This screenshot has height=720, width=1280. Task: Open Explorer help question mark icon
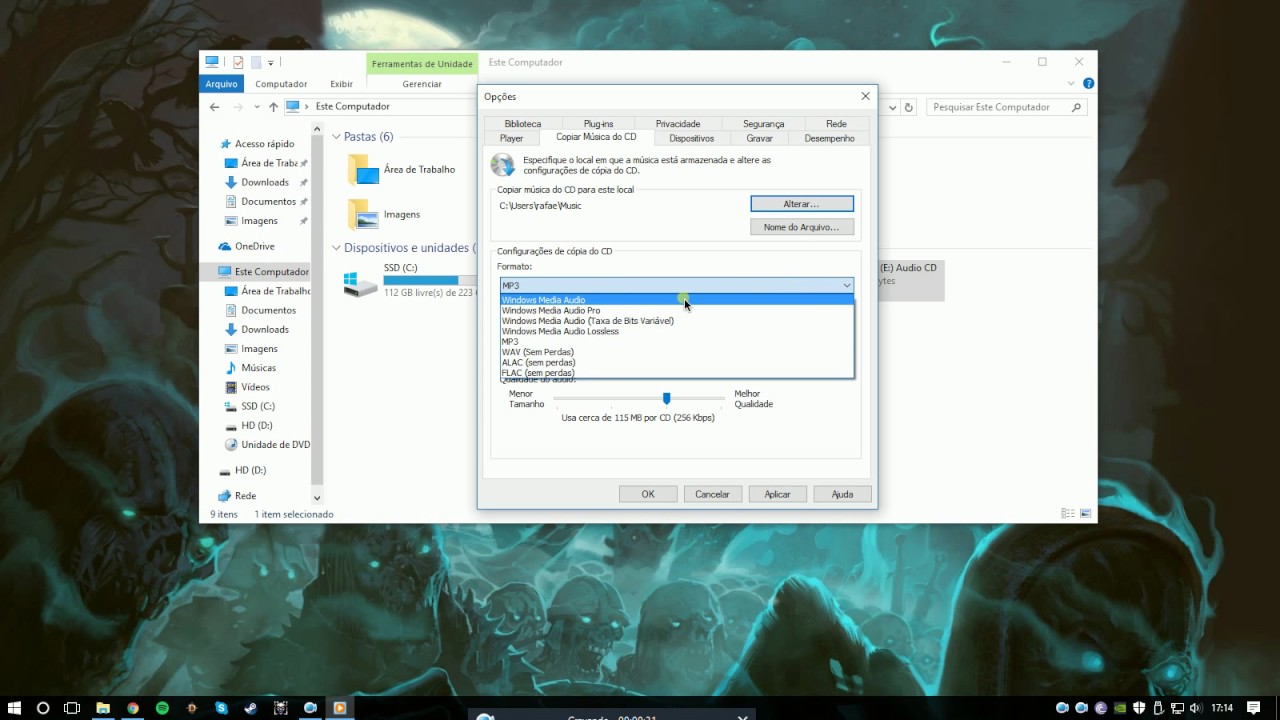coord(1089,84)
